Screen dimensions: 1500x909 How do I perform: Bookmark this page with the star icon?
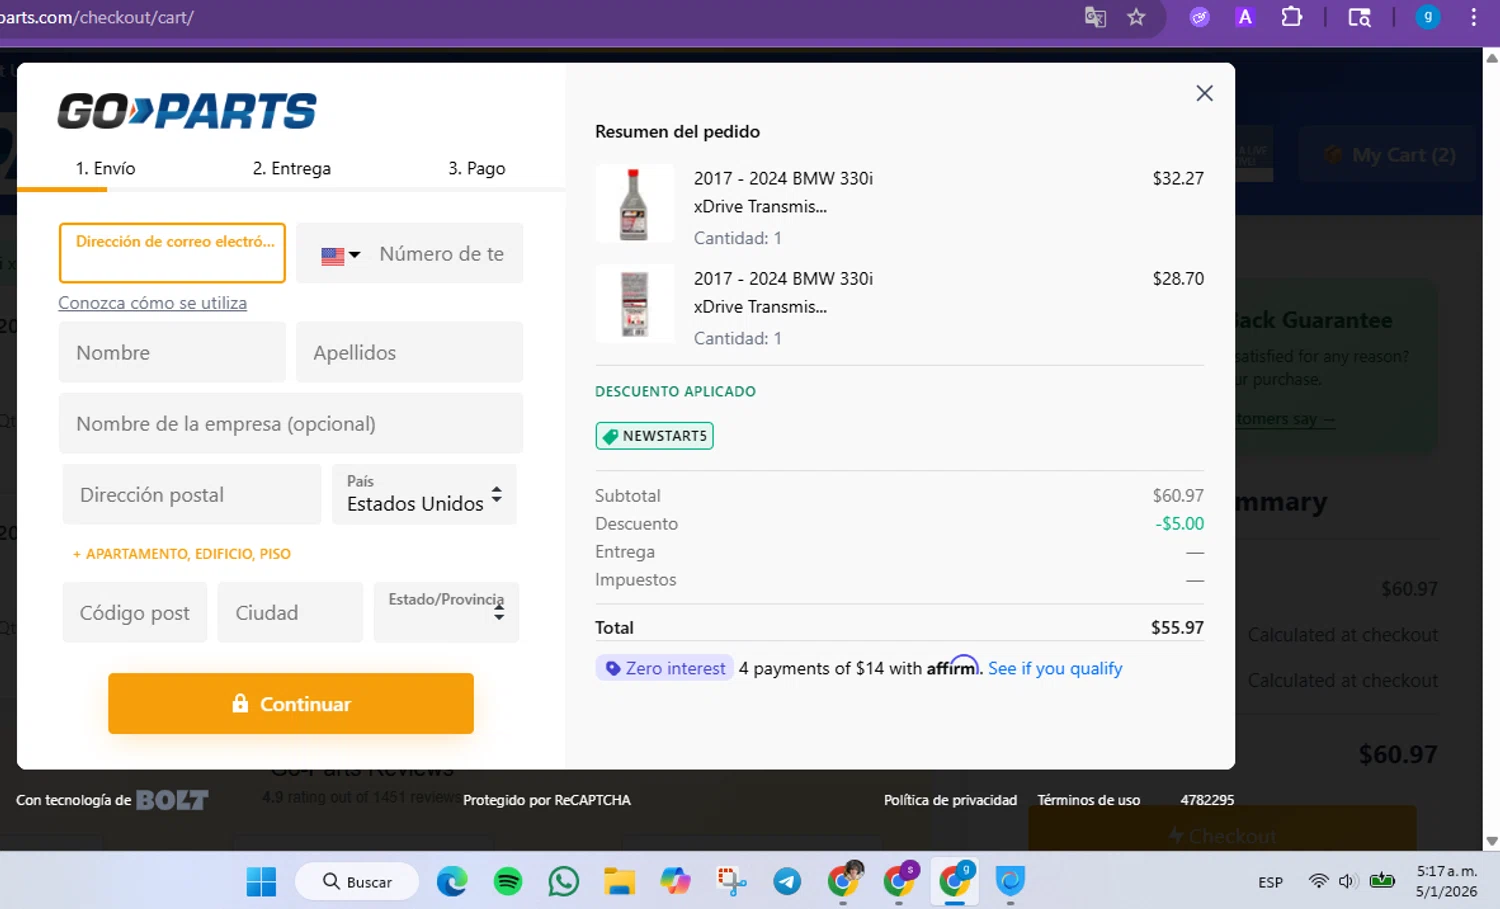click(1136, 17)
